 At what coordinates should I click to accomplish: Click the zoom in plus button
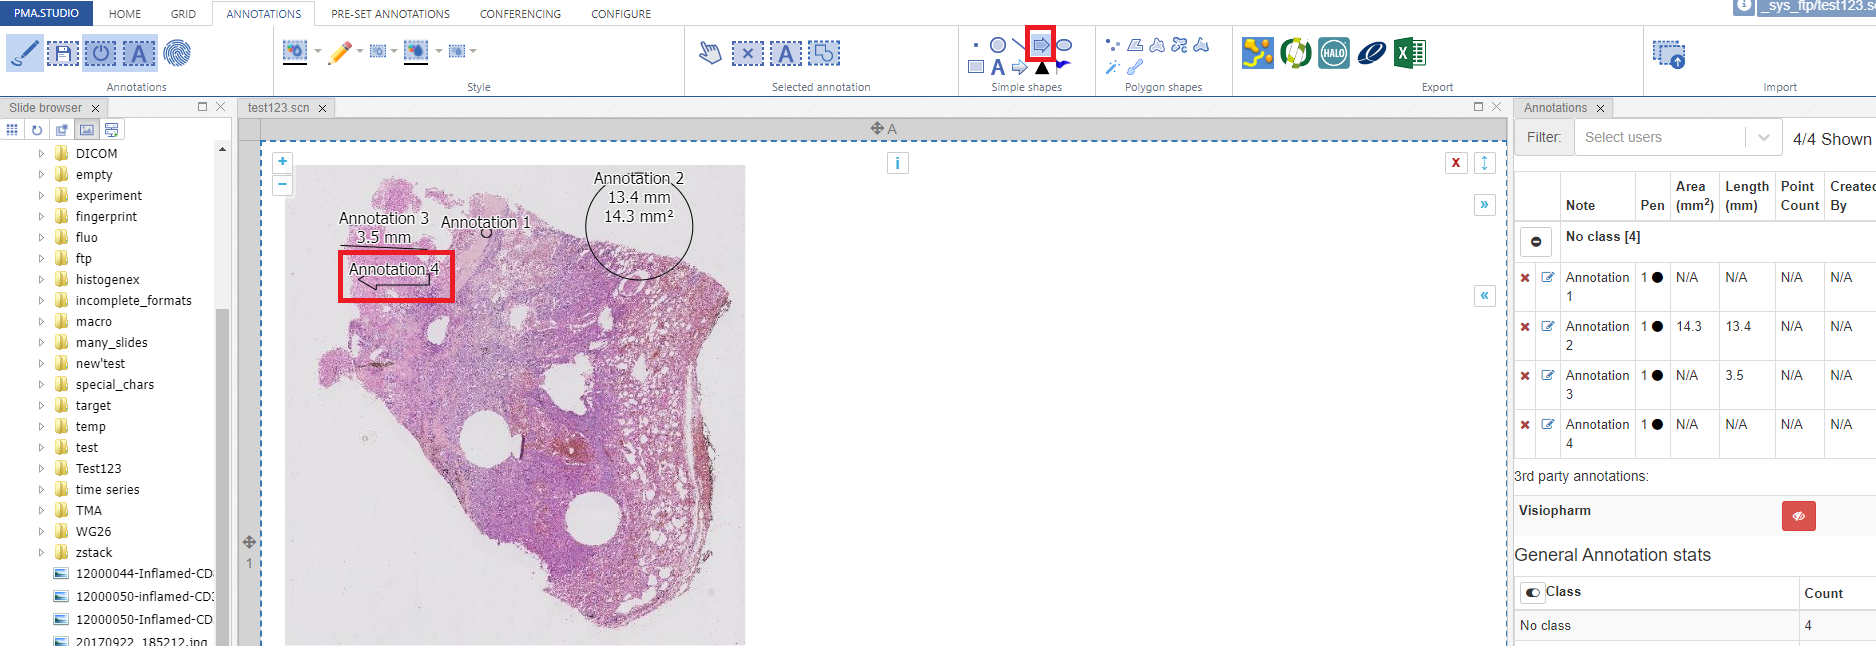pyautogui.click(x=283, y=161)
